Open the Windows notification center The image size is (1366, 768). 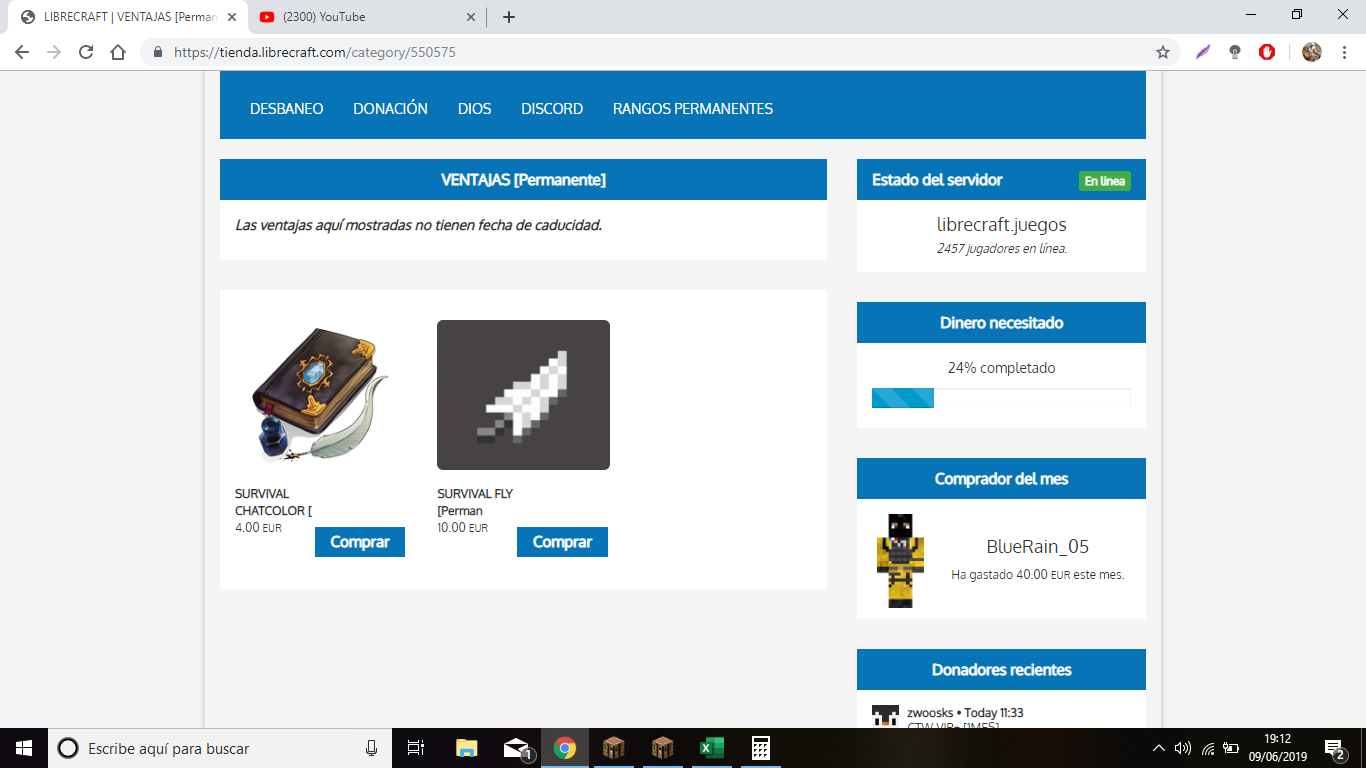(x=1334, y=748)
